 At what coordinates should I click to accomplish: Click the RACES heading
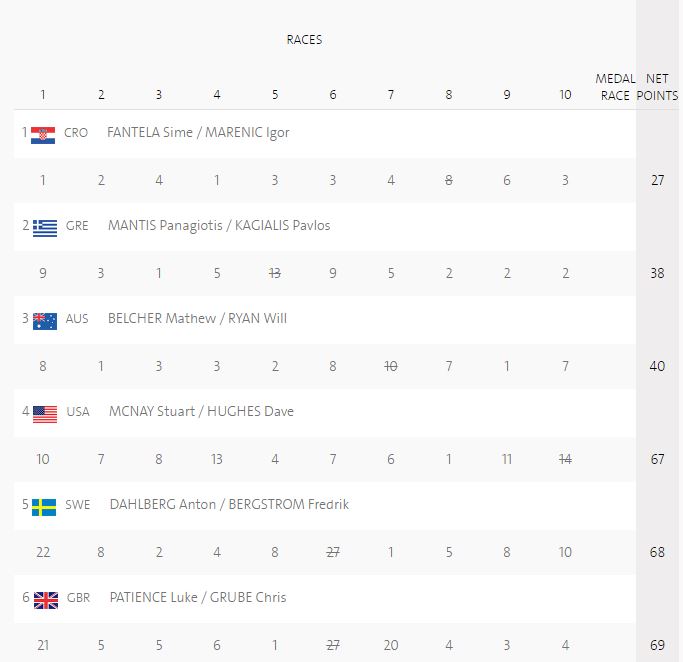(x=304, y=40)
